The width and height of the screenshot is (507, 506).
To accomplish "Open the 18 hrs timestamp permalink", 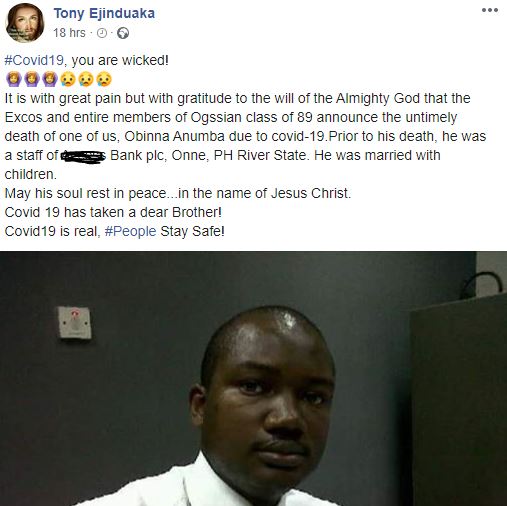I will point(69,33).
